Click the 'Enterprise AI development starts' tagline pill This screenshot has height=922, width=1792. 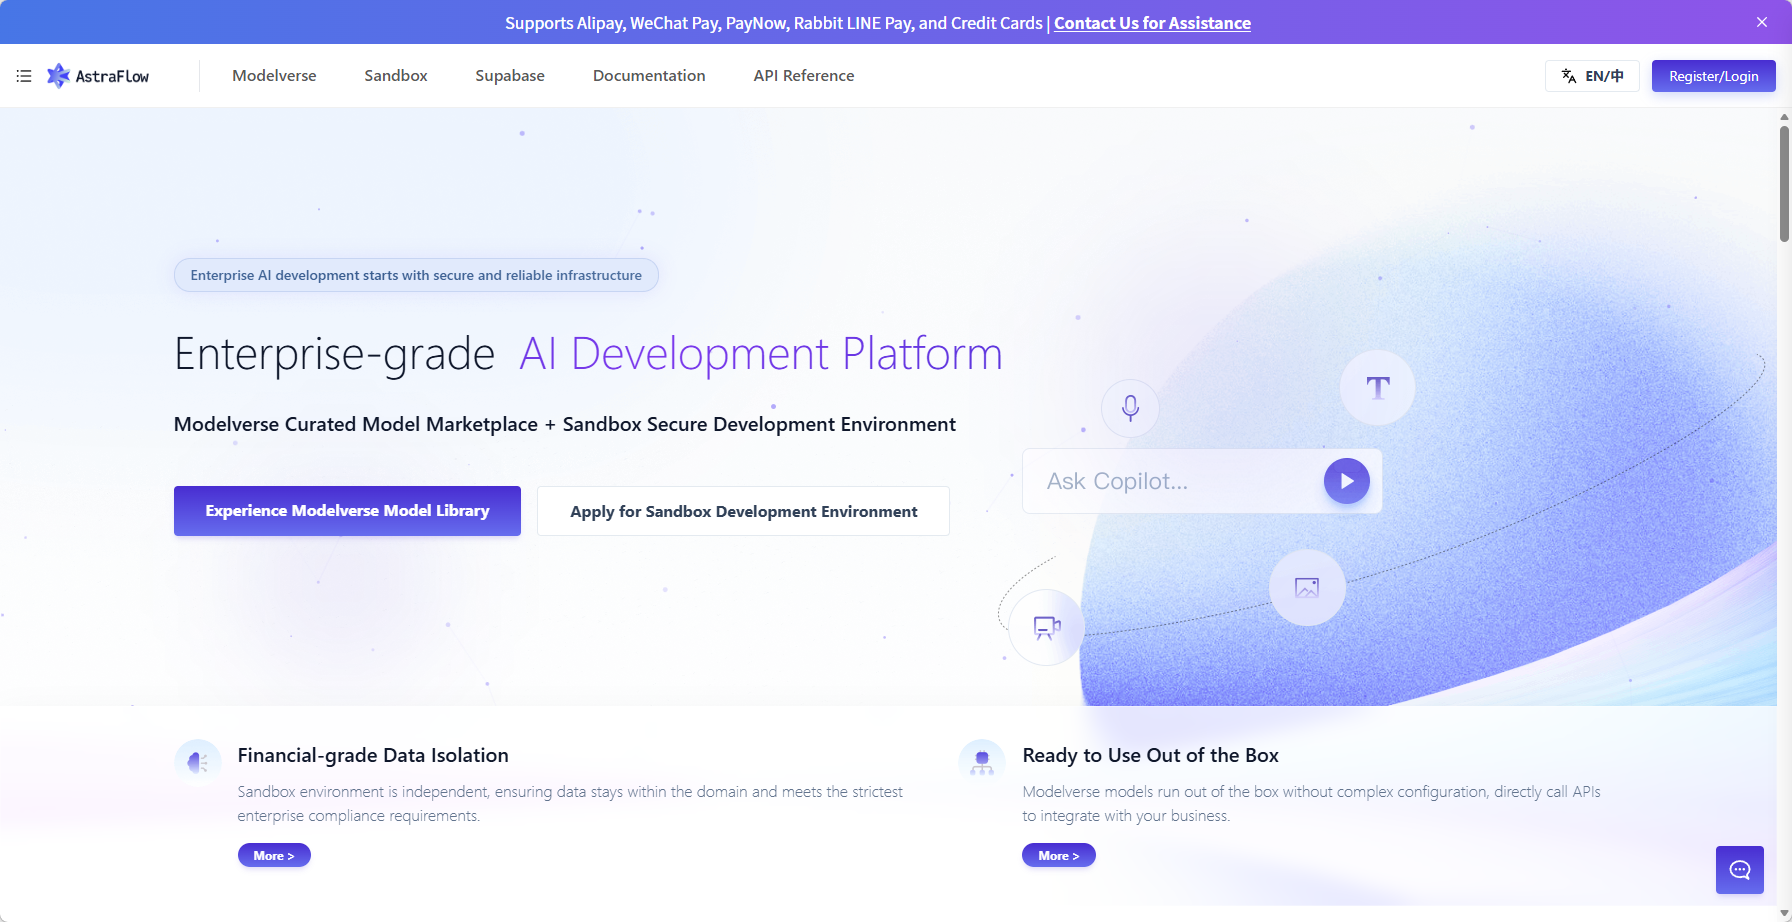tap(416, 275)
